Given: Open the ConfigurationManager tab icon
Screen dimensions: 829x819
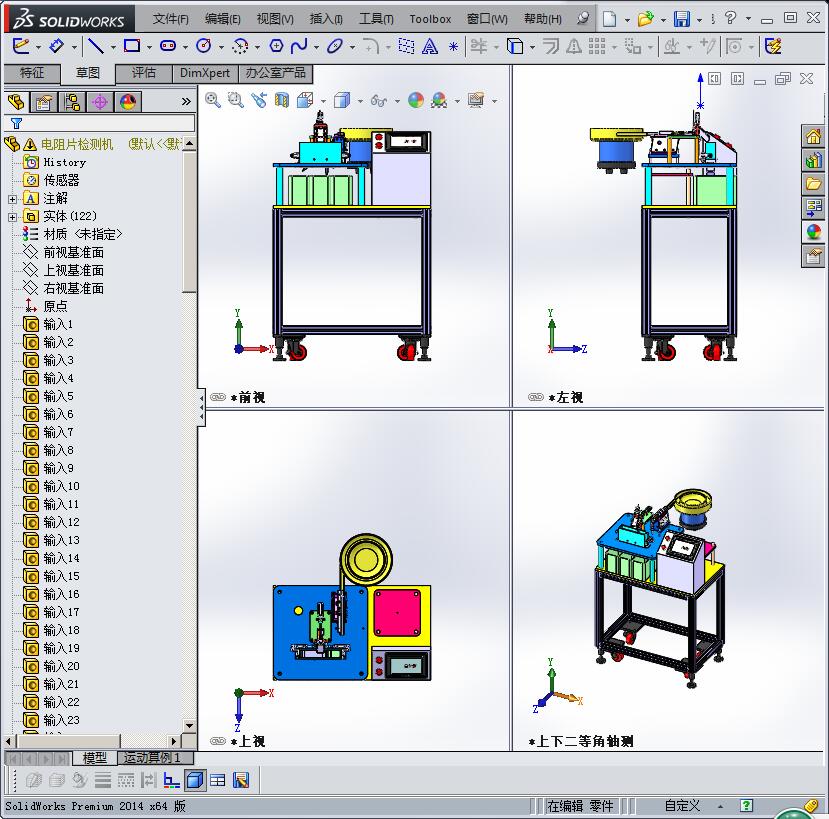Looking at the screenshot, I should [71, 101].
